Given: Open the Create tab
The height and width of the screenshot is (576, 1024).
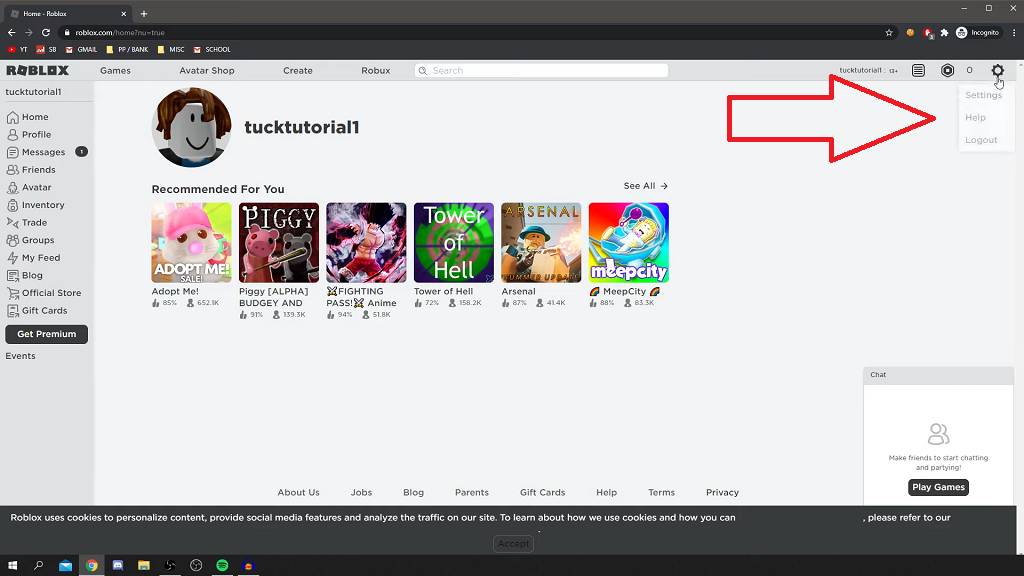Looking at the screenshot, I should tap(298, 71).
